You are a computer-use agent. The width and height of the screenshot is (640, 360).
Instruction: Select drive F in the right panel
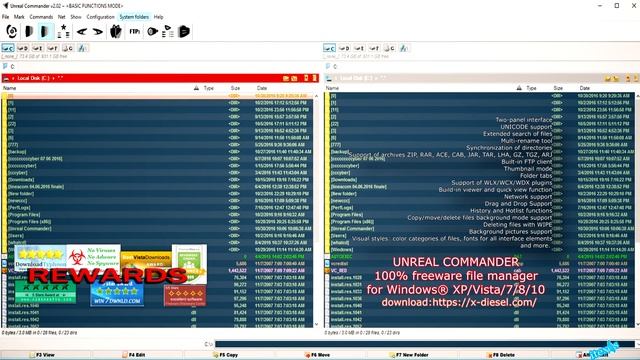pos(374,48)
